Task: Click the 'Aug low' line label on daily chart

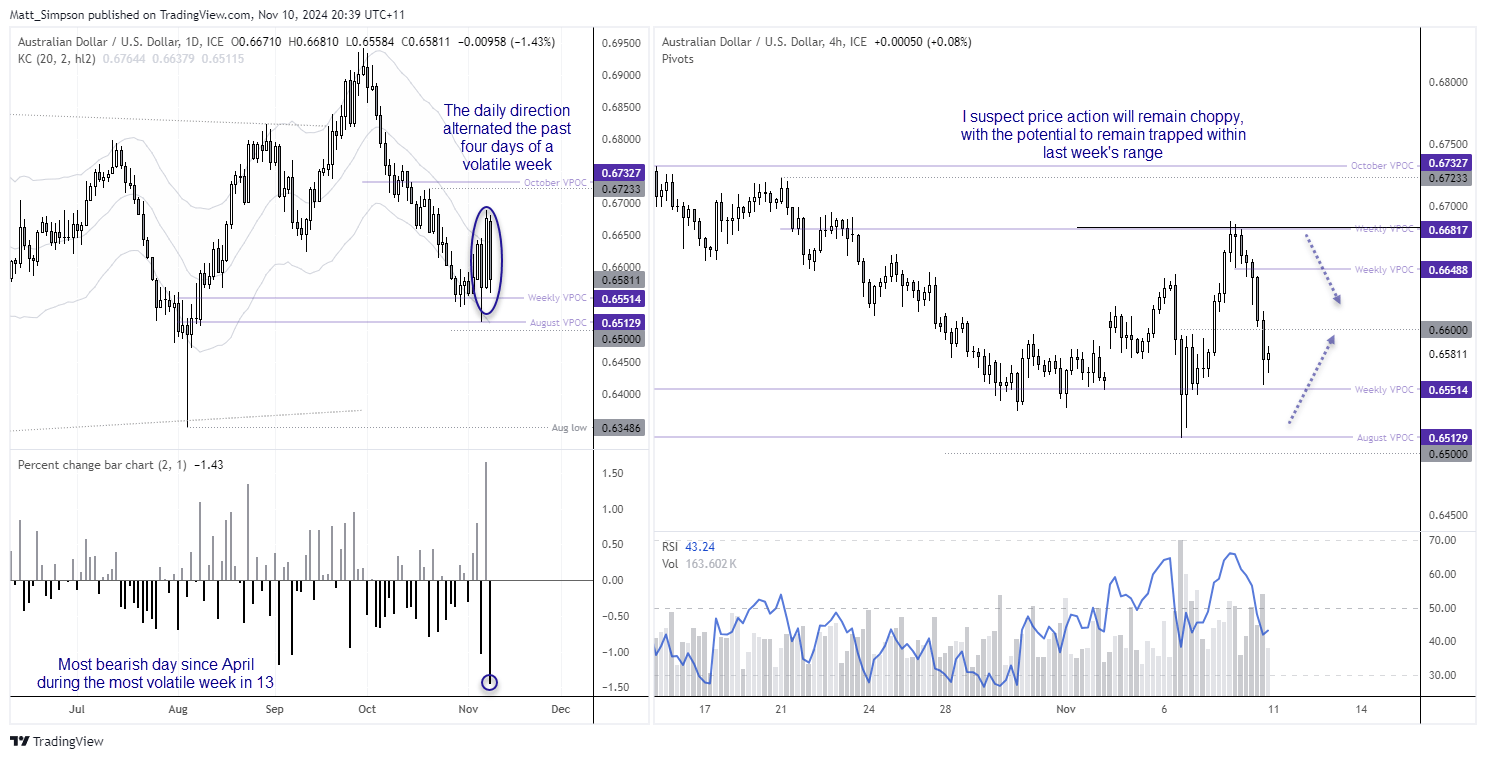Action: 569,428
